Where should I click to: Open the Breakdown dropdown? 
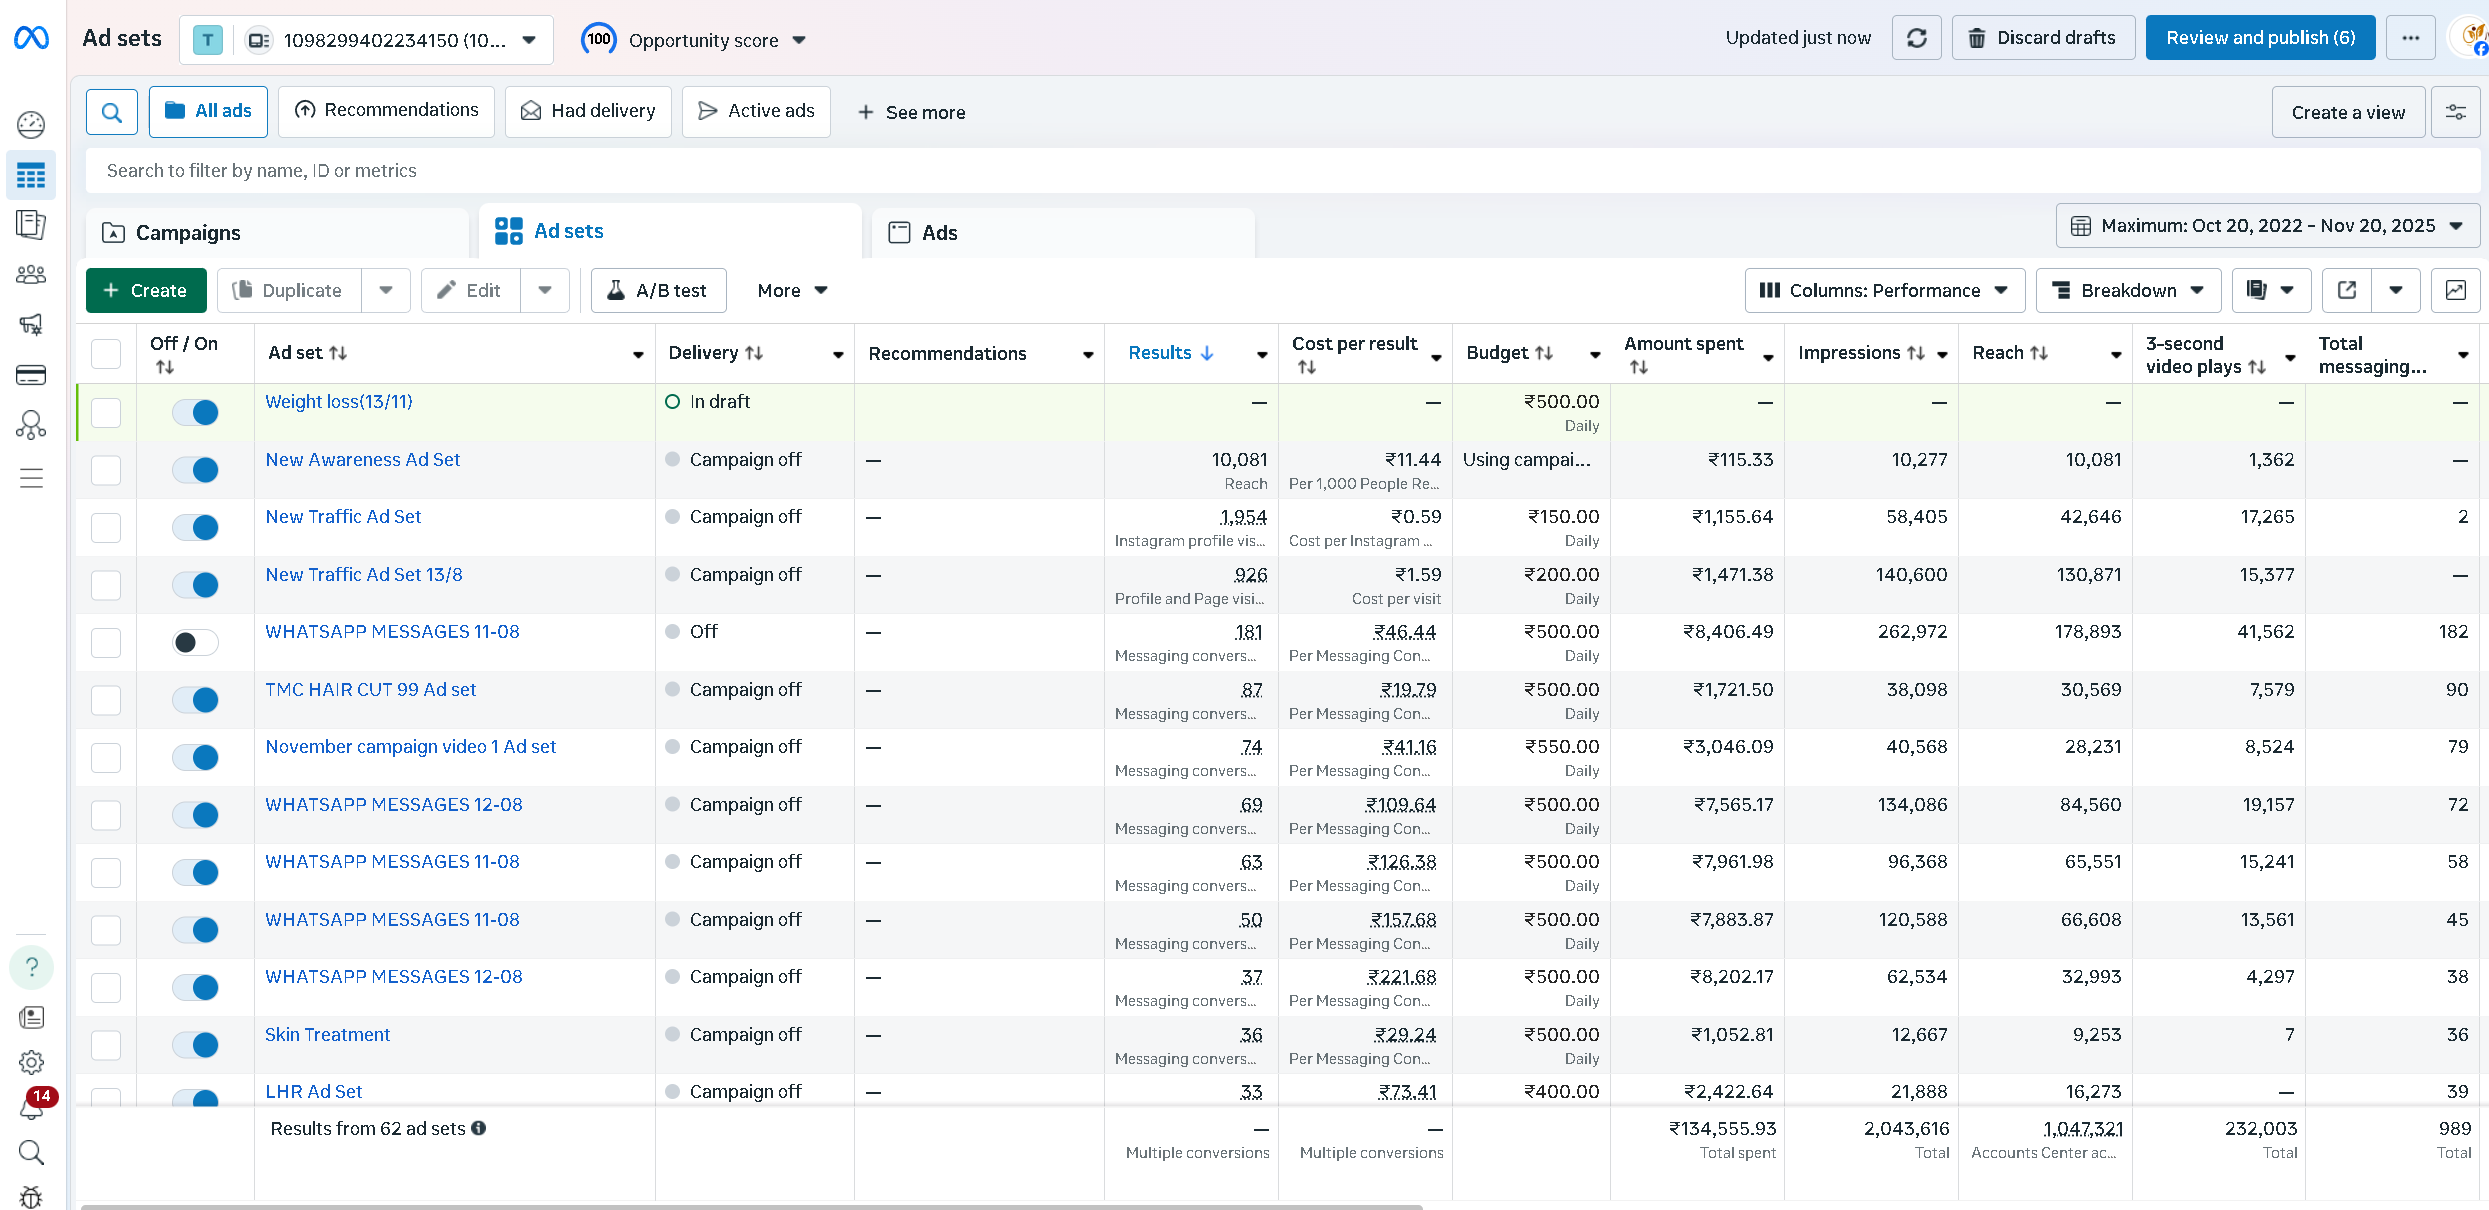coord(2128,290)
